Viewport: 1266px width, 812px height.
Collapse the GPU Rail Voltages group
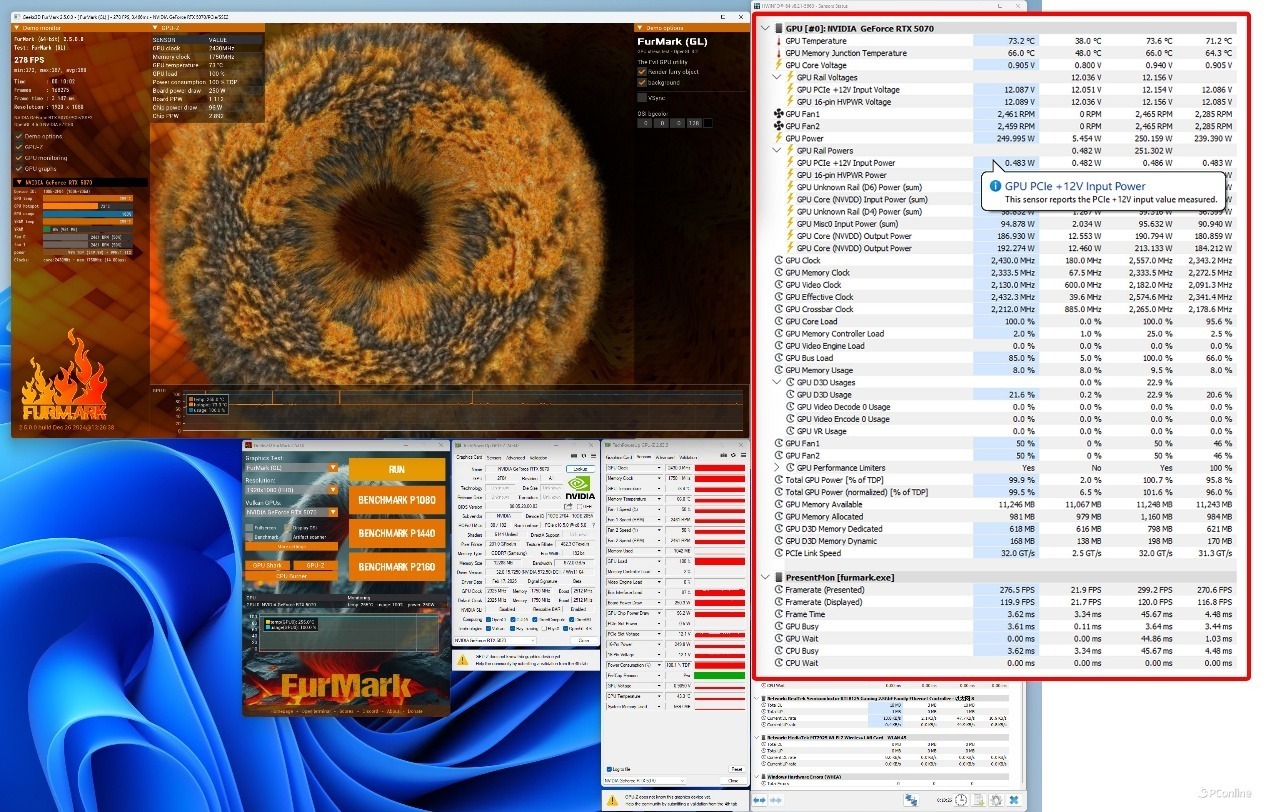pos(777,77)
